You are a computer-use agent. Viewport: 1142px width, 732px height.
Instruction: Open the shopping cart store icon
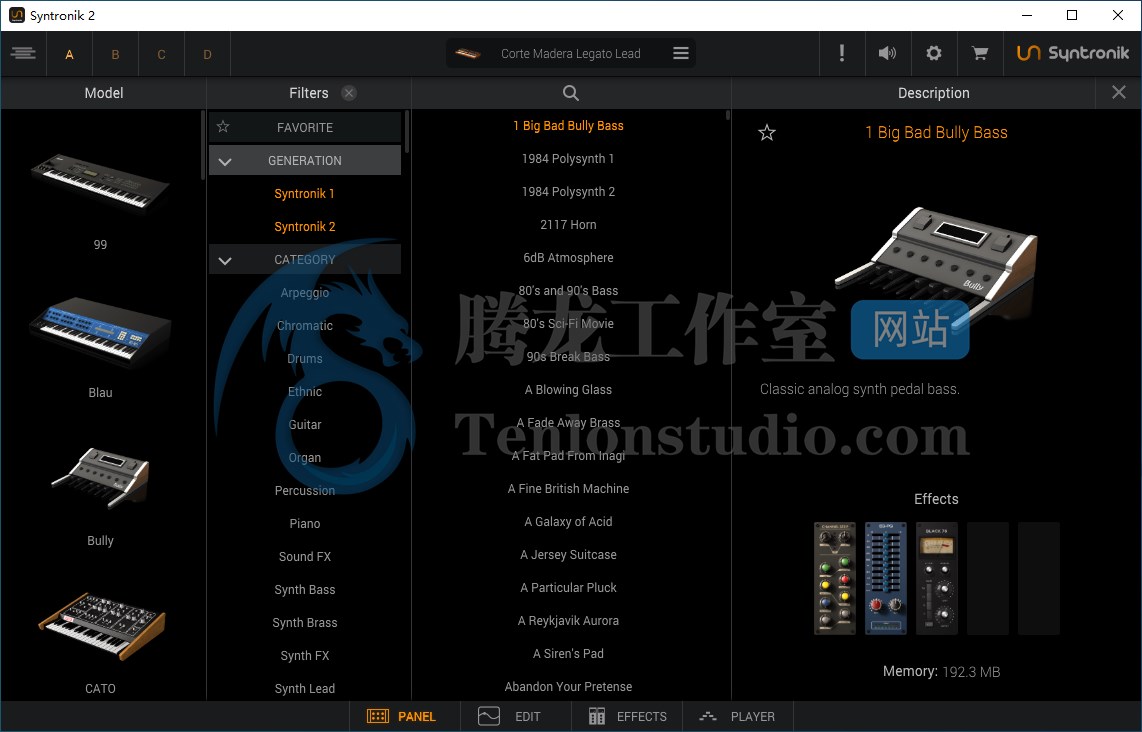coord(980,53)
